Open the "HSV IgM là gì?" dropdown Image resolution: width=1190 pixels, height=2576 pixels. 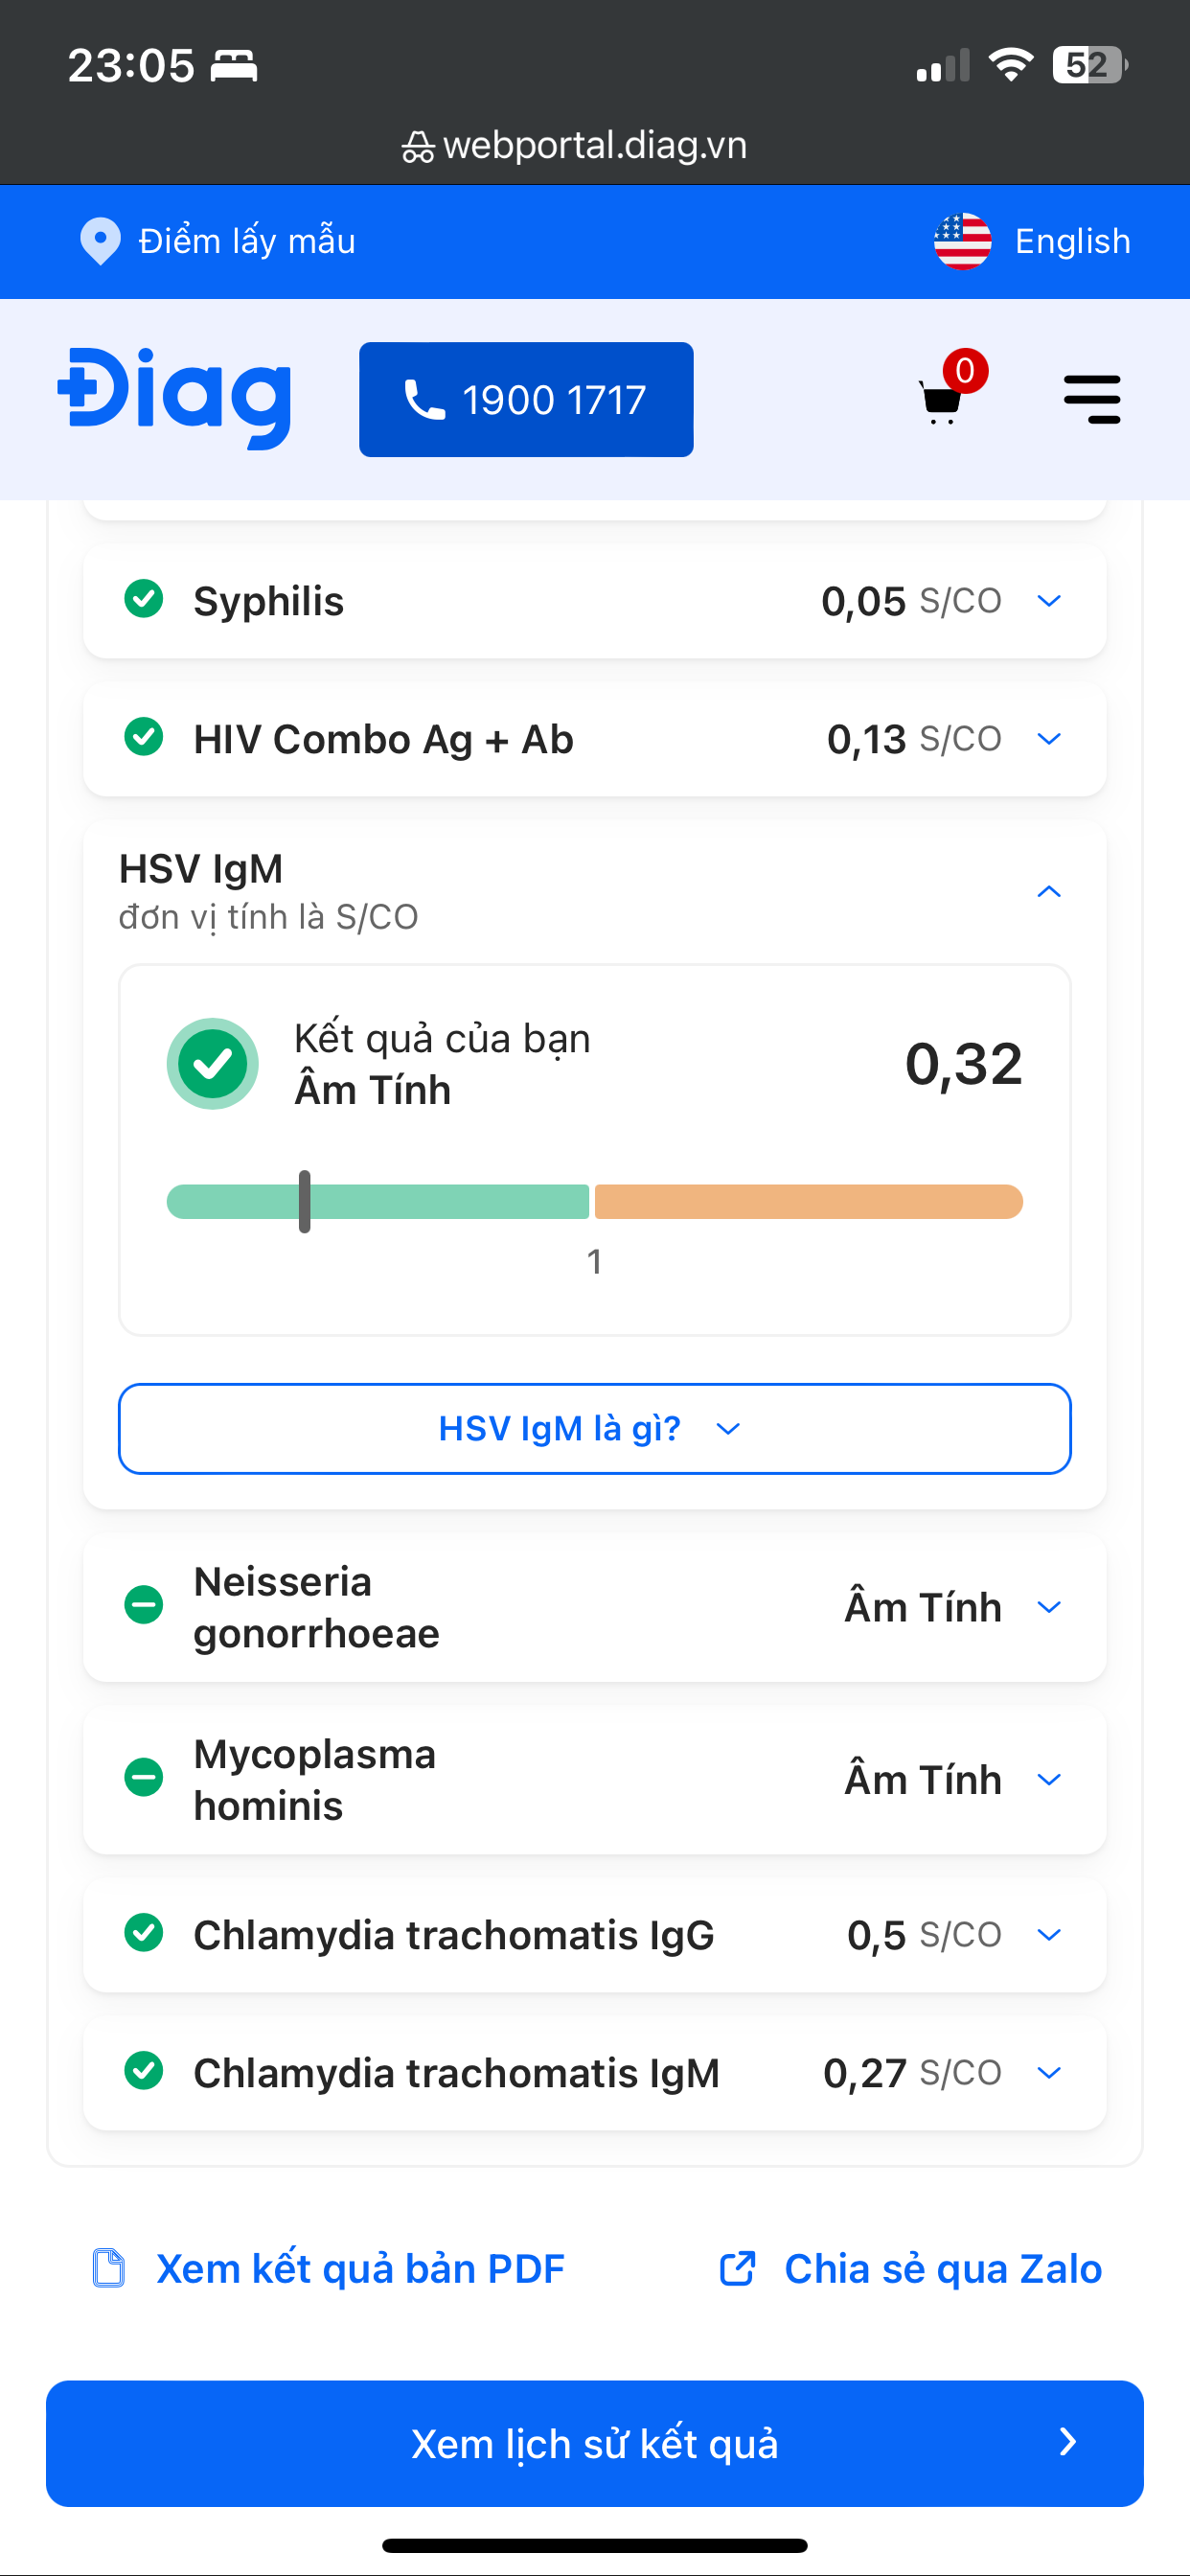pos(594,1428)
